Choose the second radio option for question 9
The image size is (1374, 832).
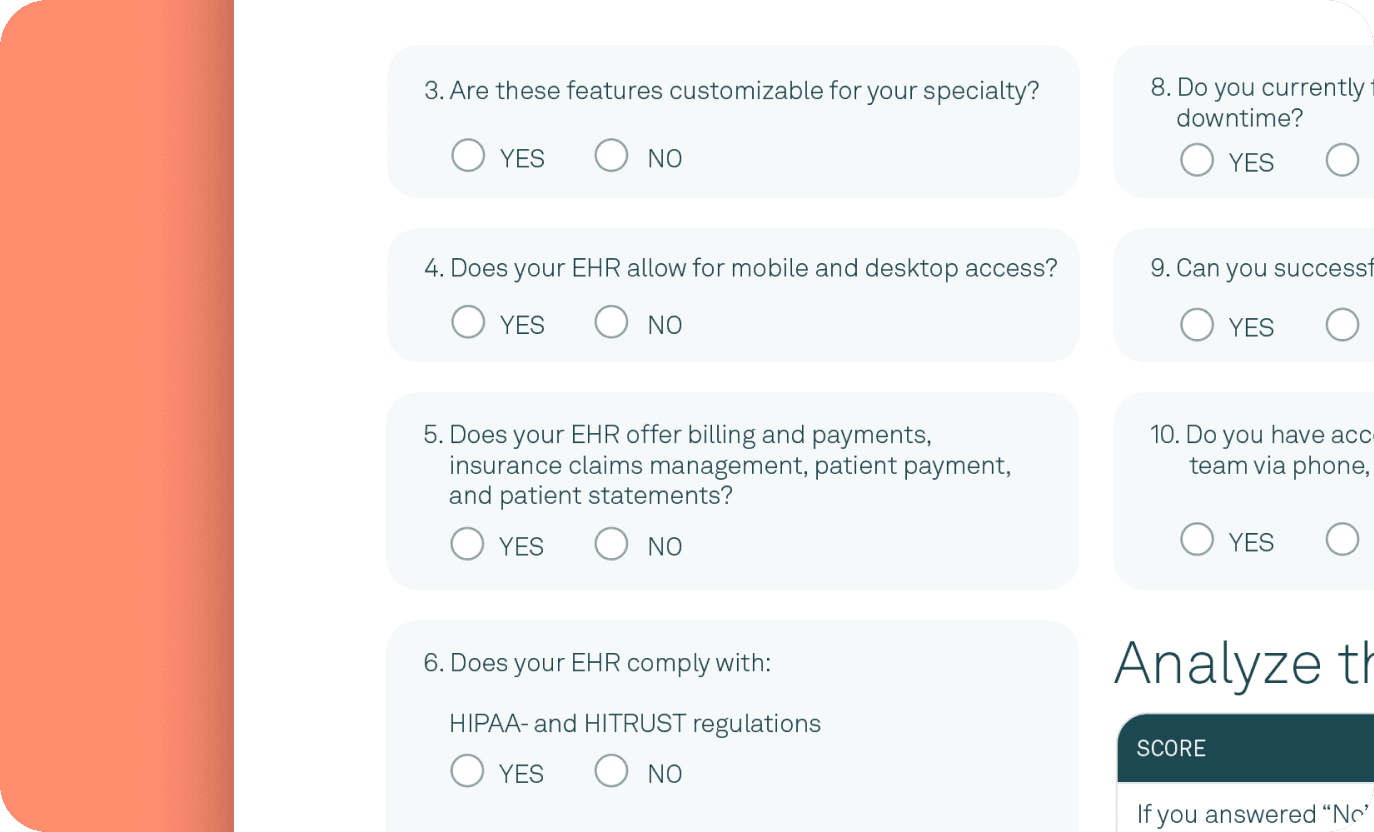pyautogui.click(x=1342, y=325)
